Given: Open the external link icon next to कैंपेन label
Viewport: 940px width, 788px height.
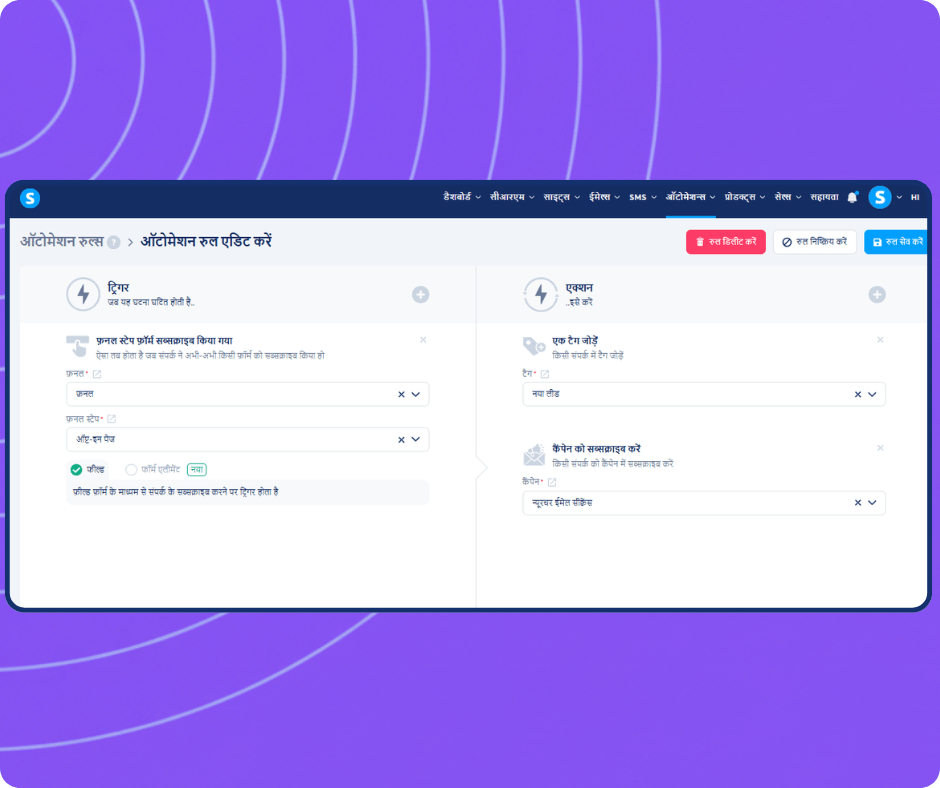Looking at the screenshot, I should click(x=552, y=482).
